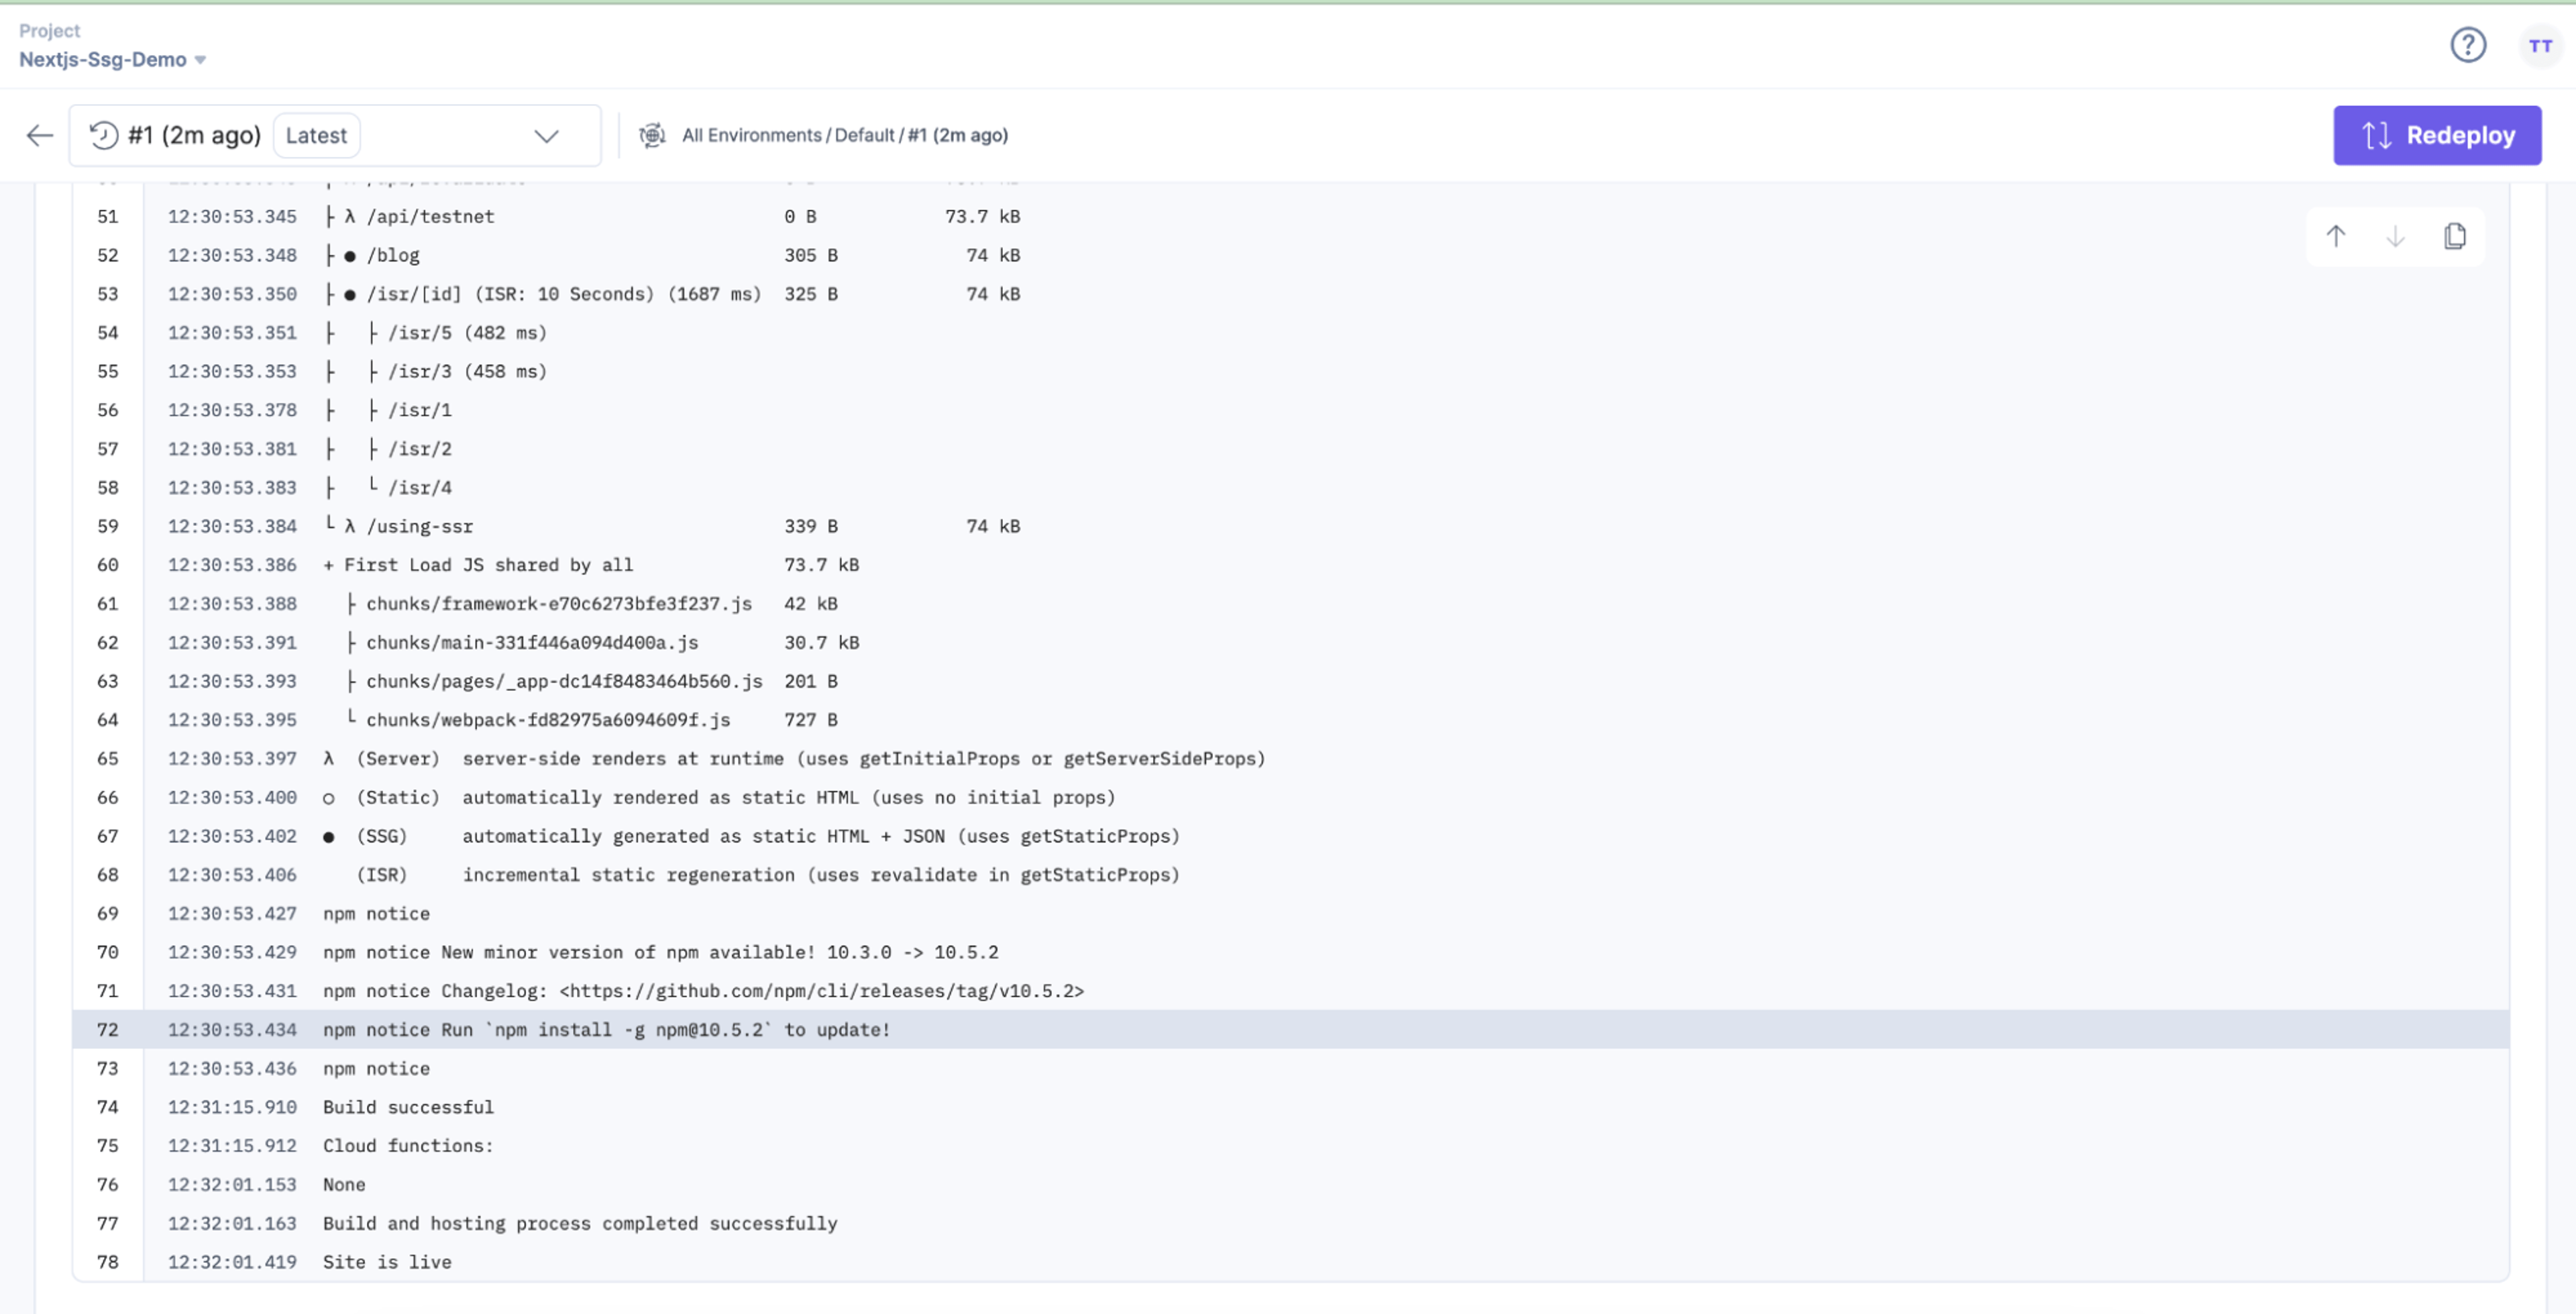
Task: Open the deployment version selector chevron
Action: point(546,136)
